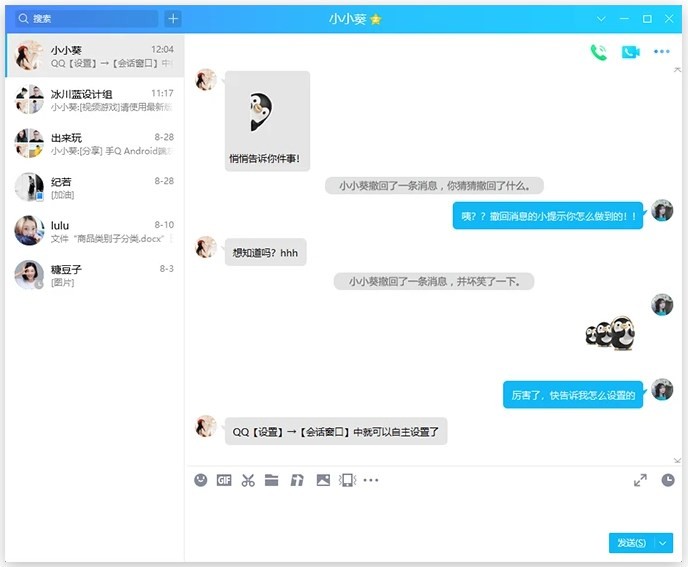
Task: Click the 小小葵撤回了一条消息,你猜猜撤回了什么 notice
Action: (434, 186)
